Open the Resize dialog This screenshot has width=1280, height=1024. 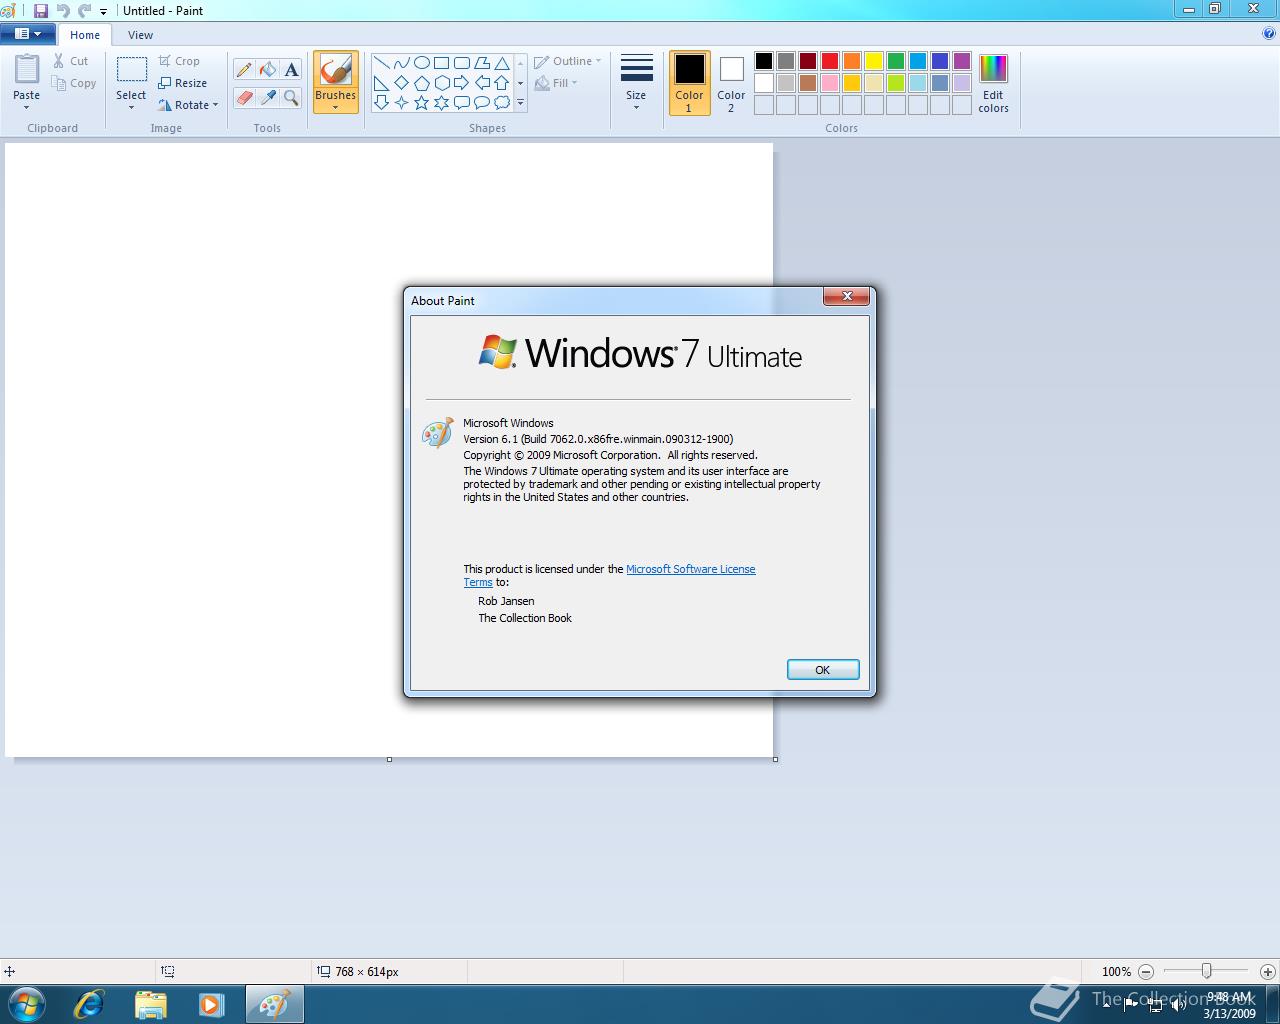[x=182, y=83]
